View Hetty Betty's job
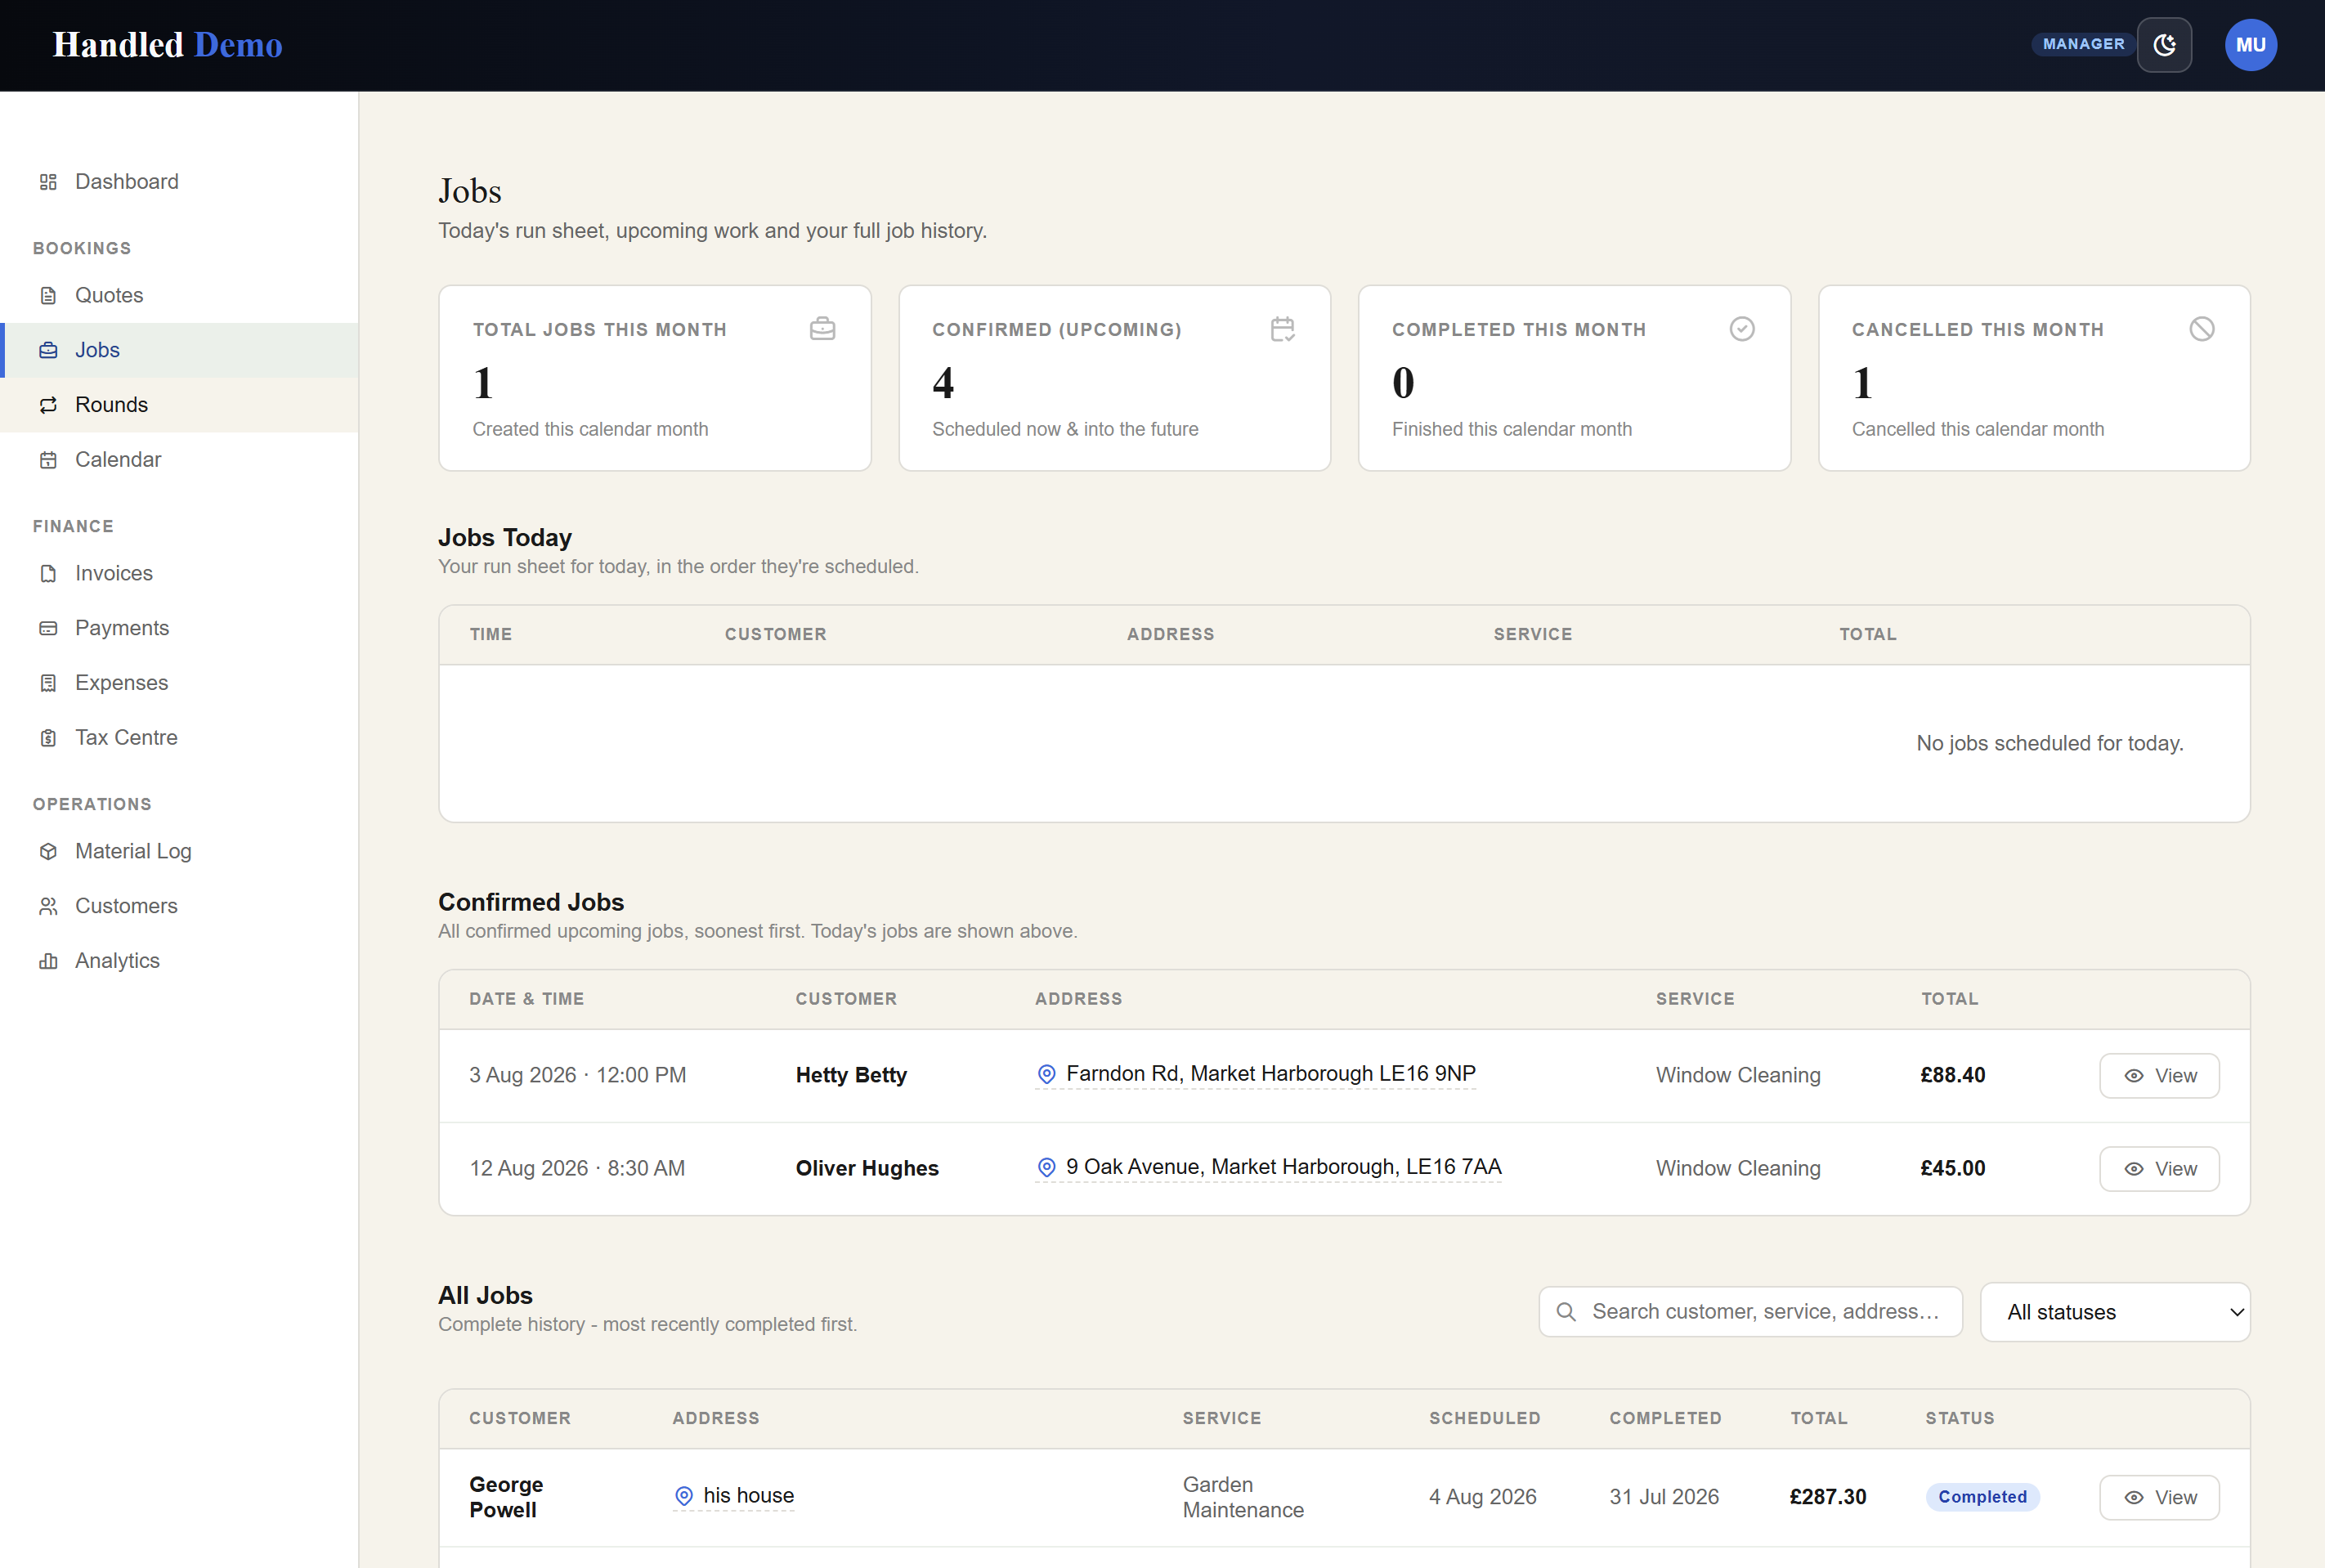The image size is (2325, 1568). pyautogui.click(x=2159, y=1076)
